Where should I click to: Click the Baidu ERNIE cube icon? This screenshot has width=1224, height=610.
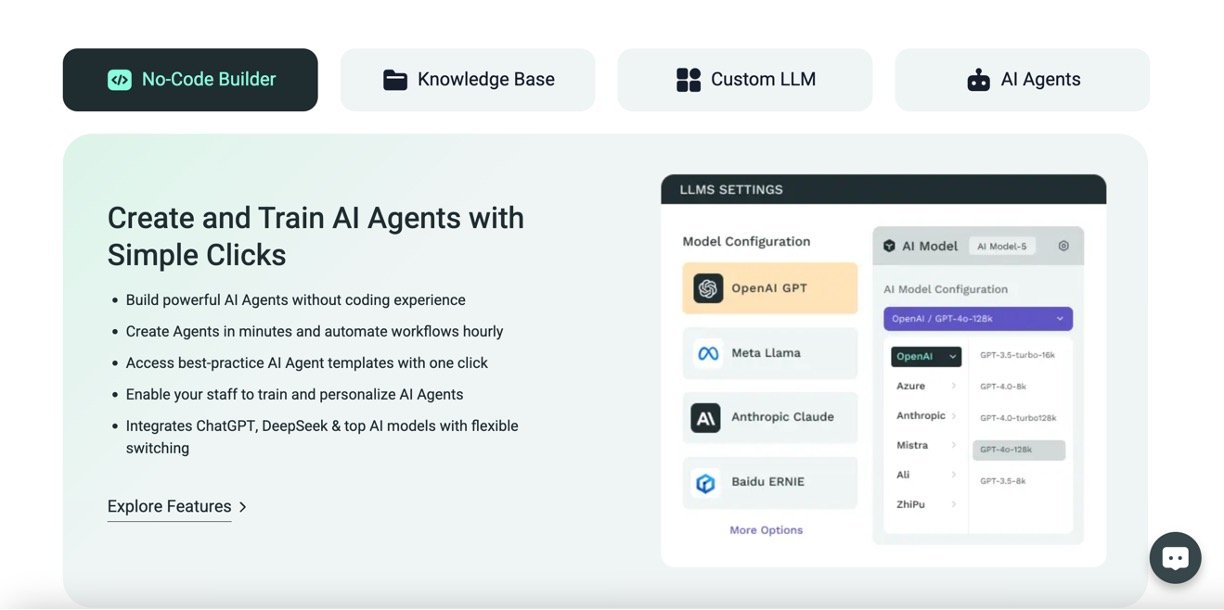coord(706,483)
